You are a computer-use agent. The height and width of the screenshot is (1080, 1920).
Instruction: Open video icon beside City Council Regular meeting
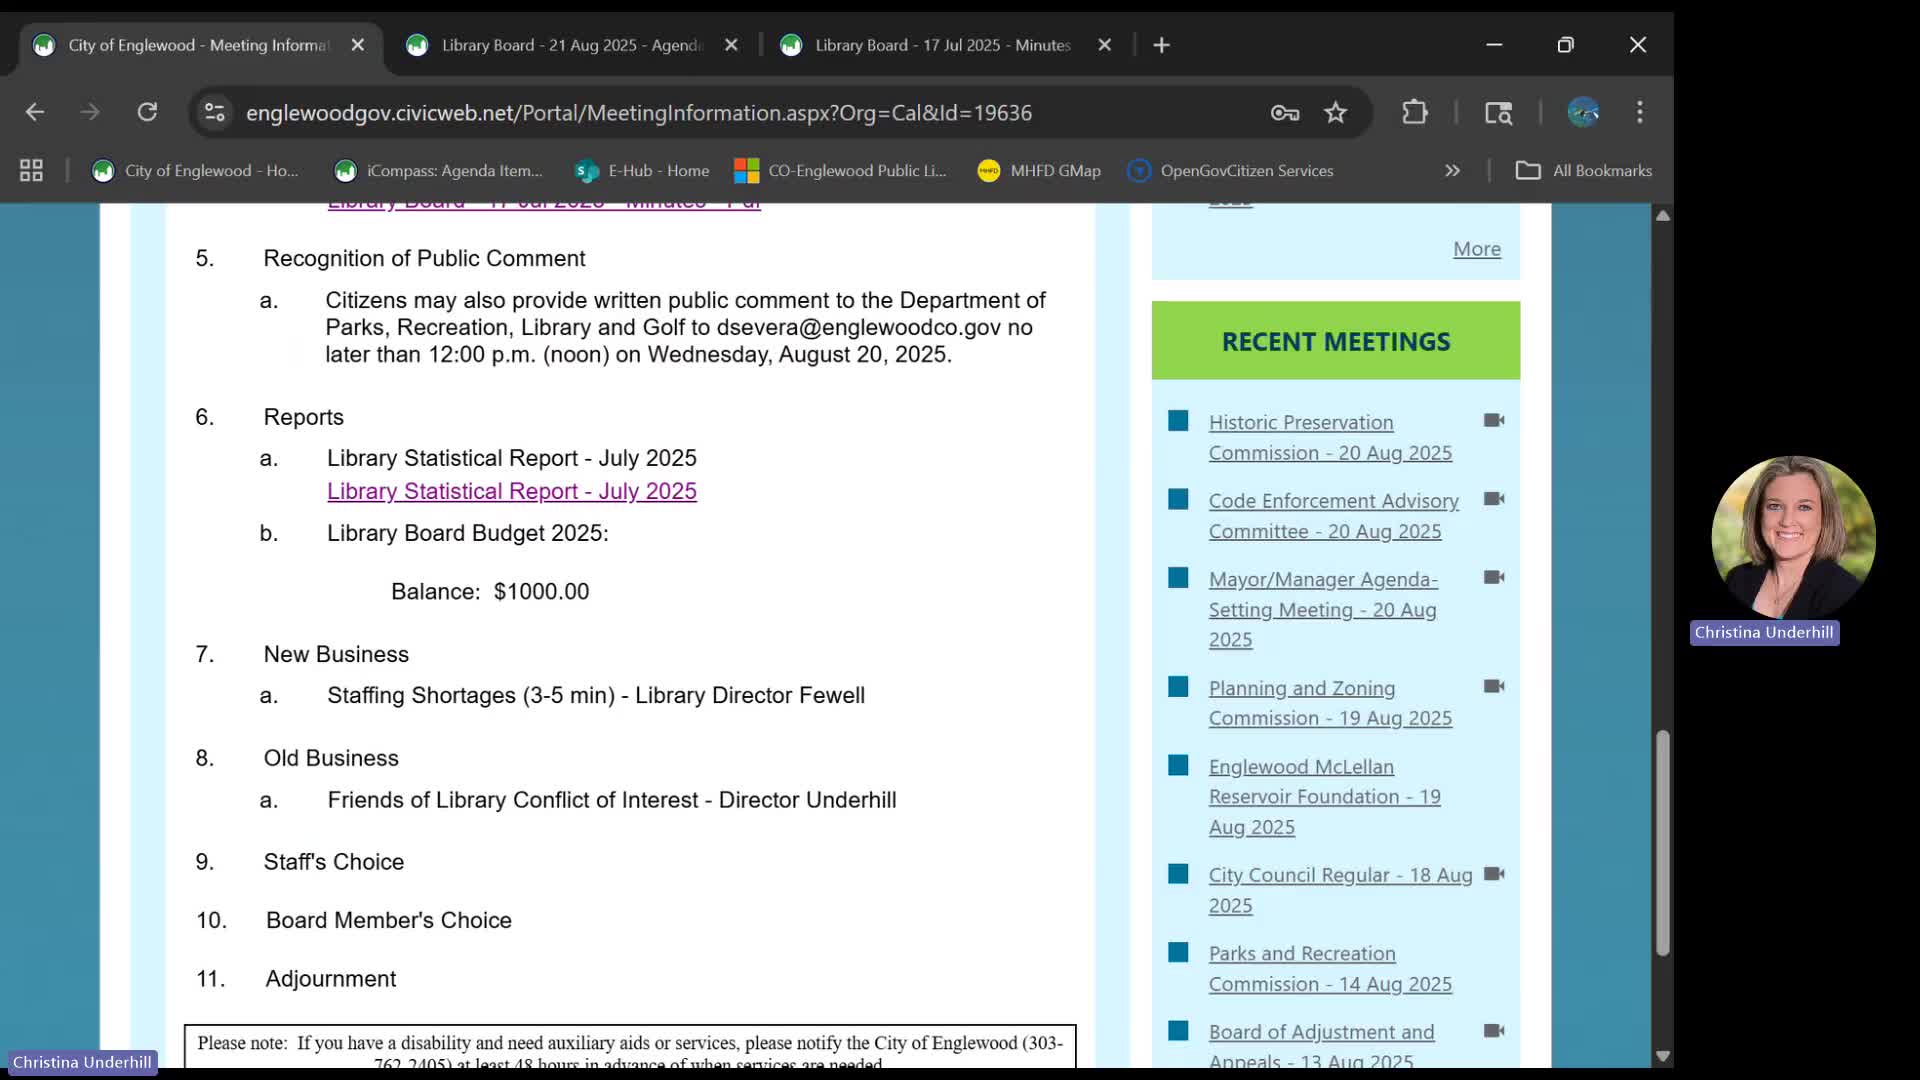(x=1494, y=874)
